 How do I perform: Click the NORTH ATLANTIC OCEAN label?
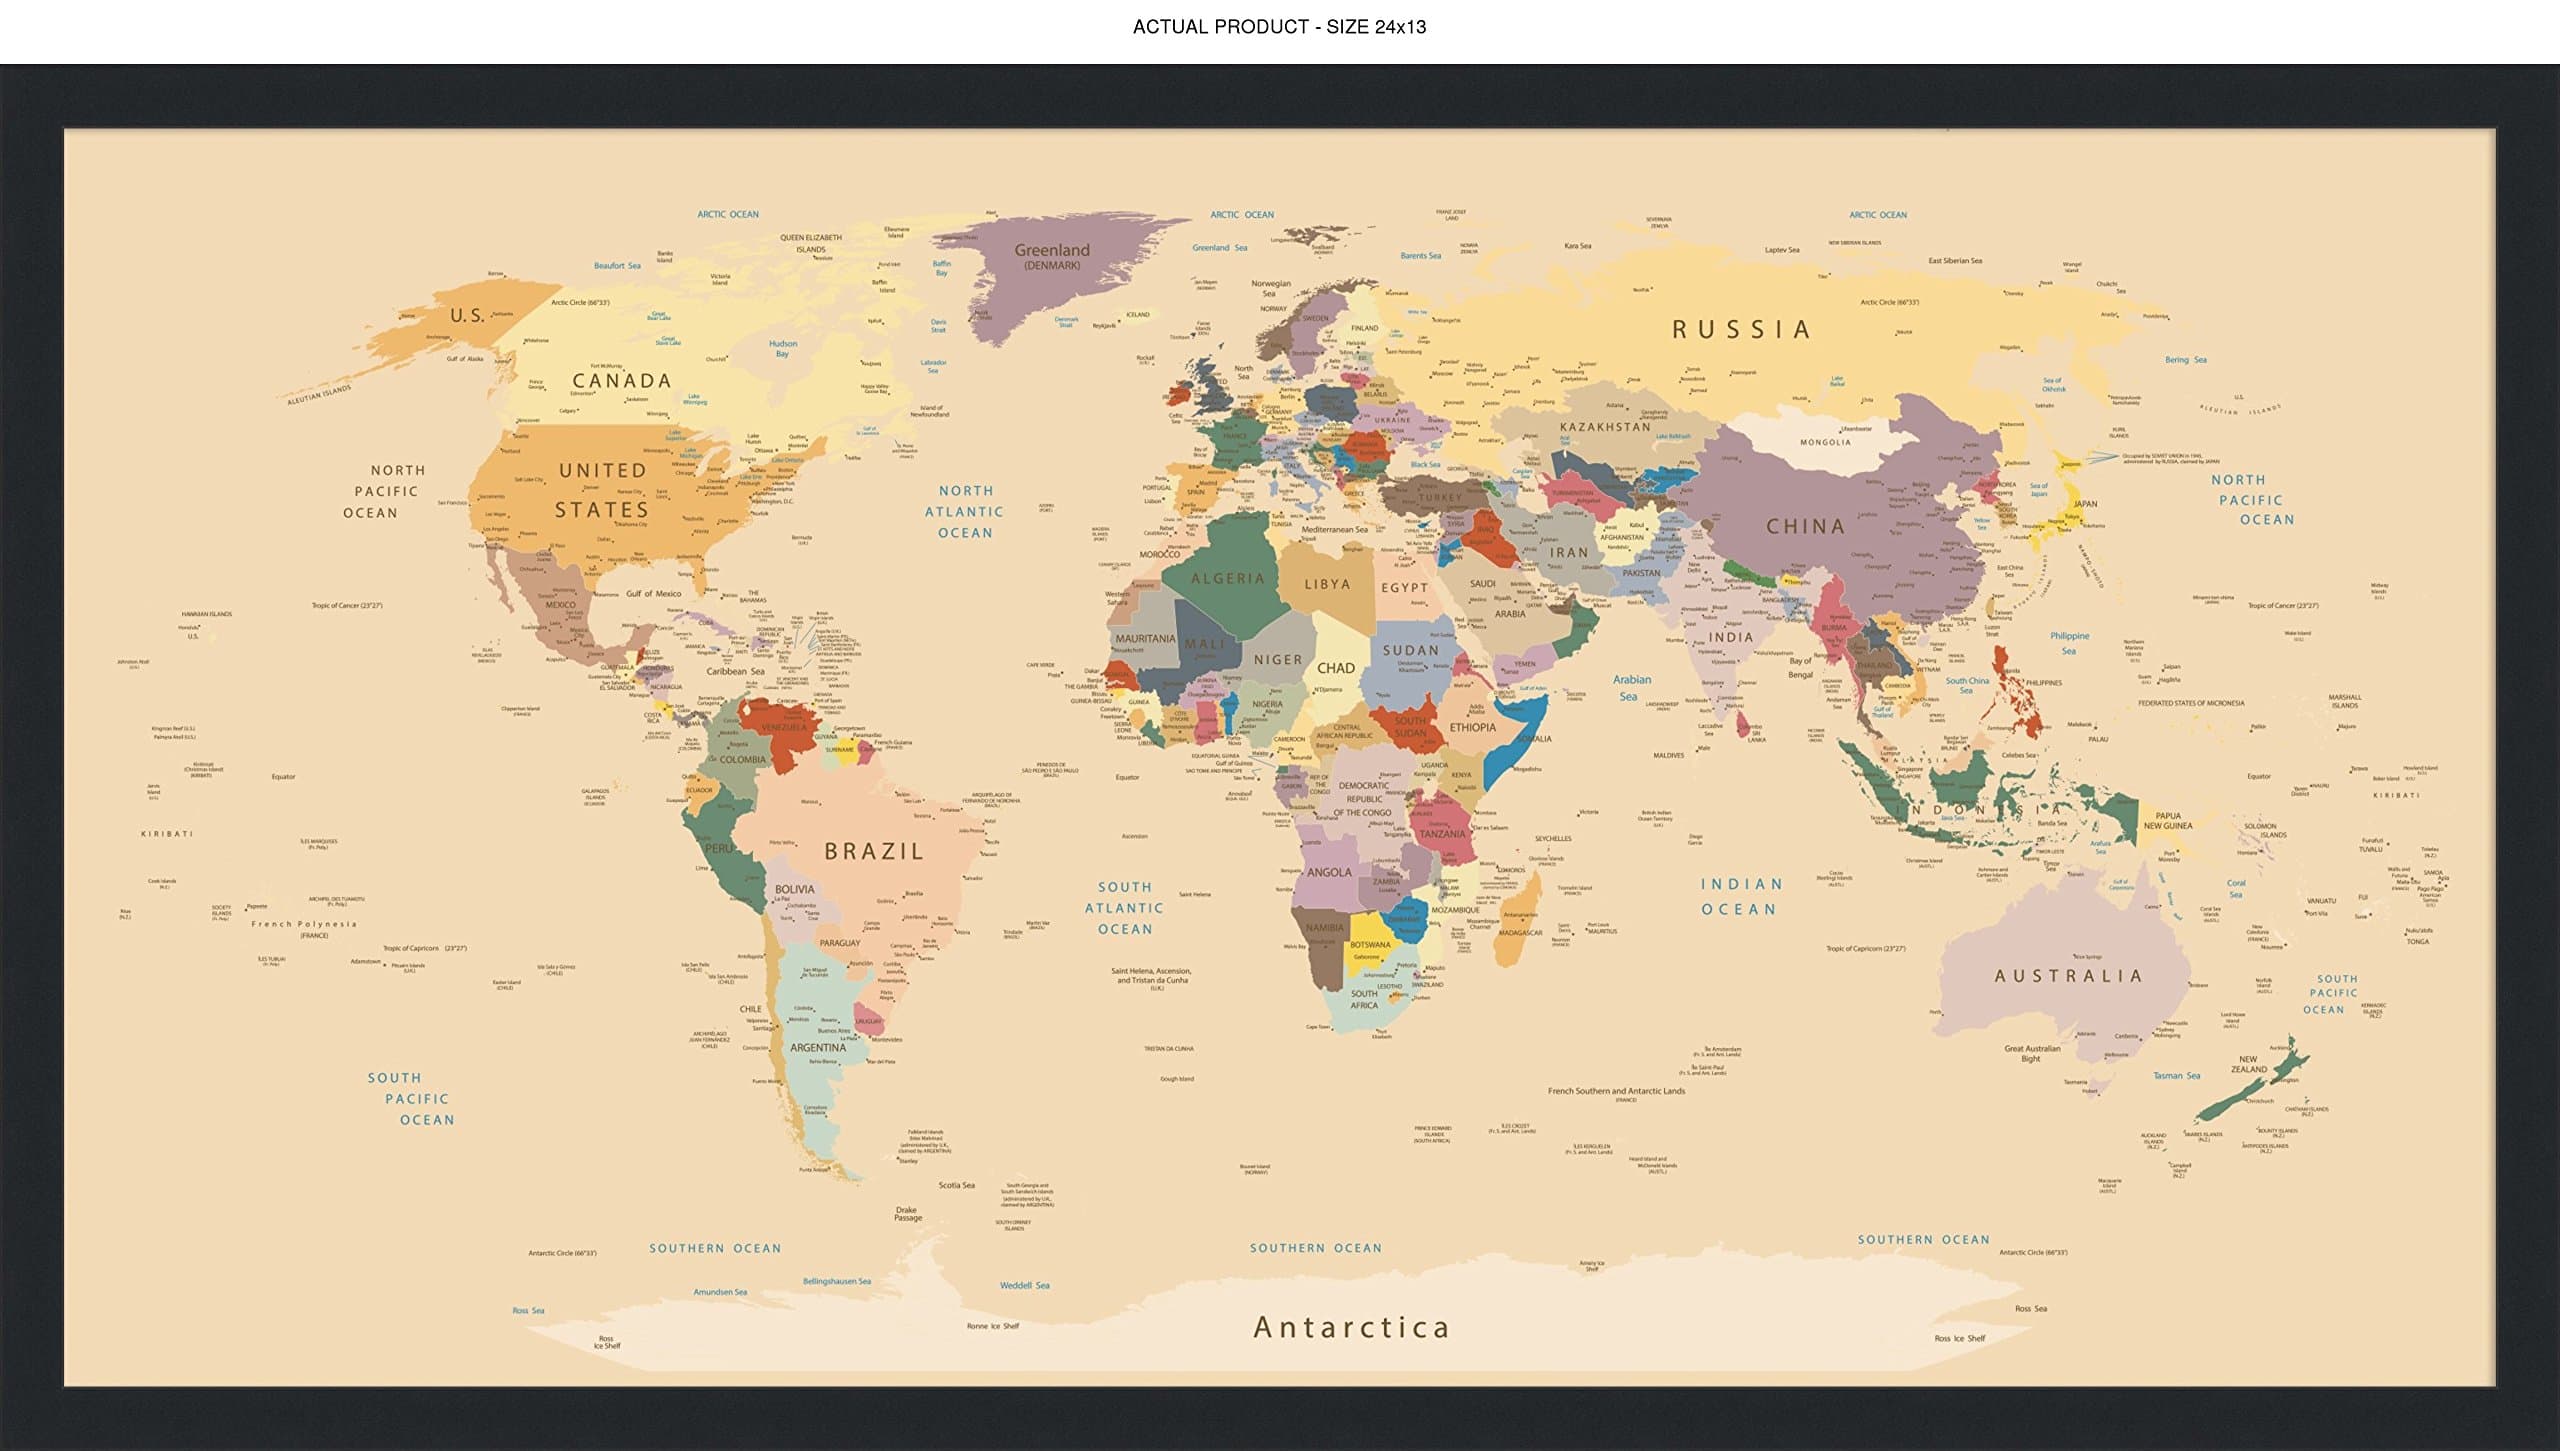[965, 512]
